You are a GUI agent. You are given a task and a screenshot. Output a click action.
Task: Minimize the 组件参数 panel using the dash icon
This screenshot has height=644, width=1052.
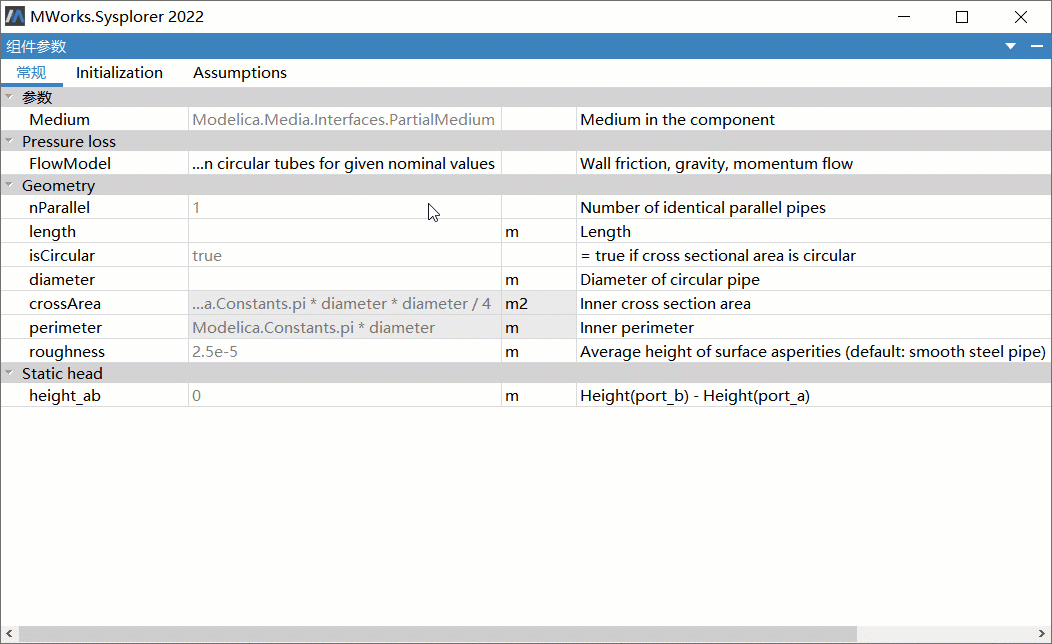pyautogui.click(x=1036, y=46)
